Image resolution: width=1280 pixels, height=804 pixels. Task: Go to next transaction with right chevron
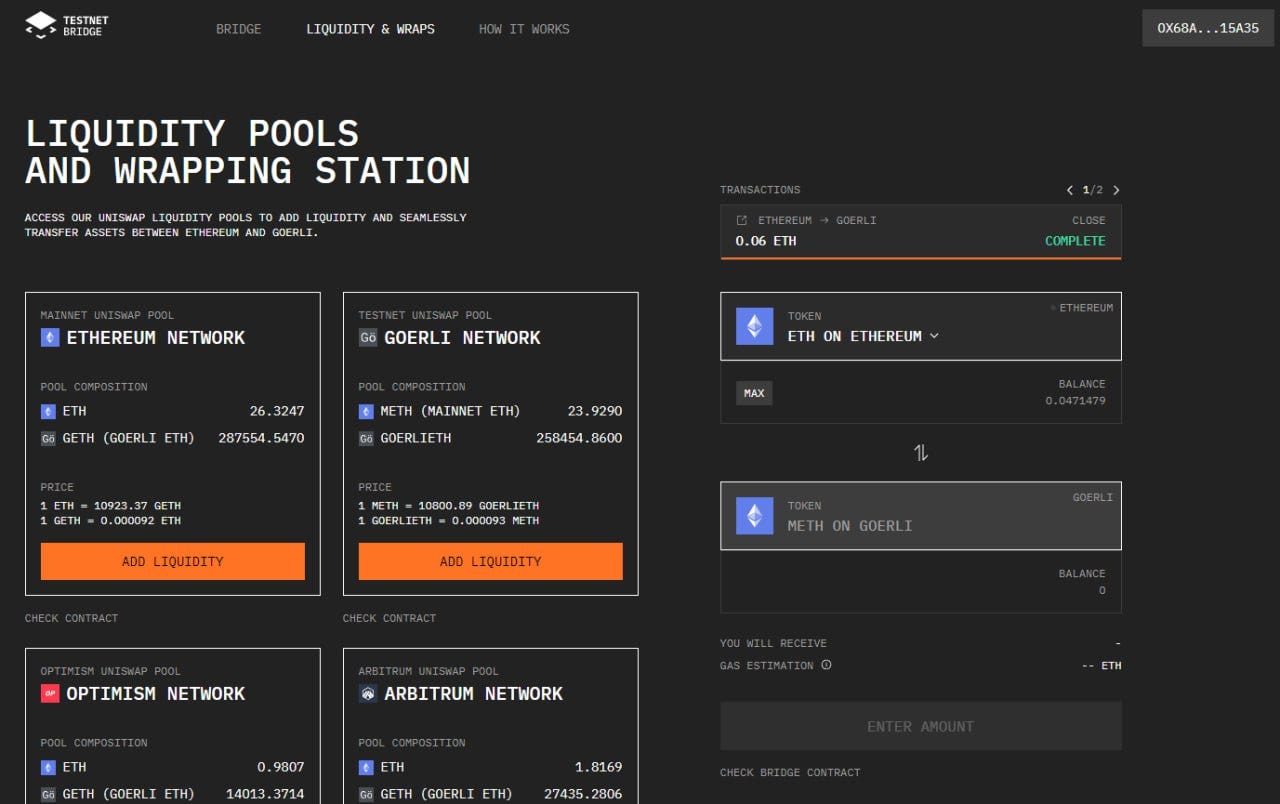click(x=1116, y=190)
